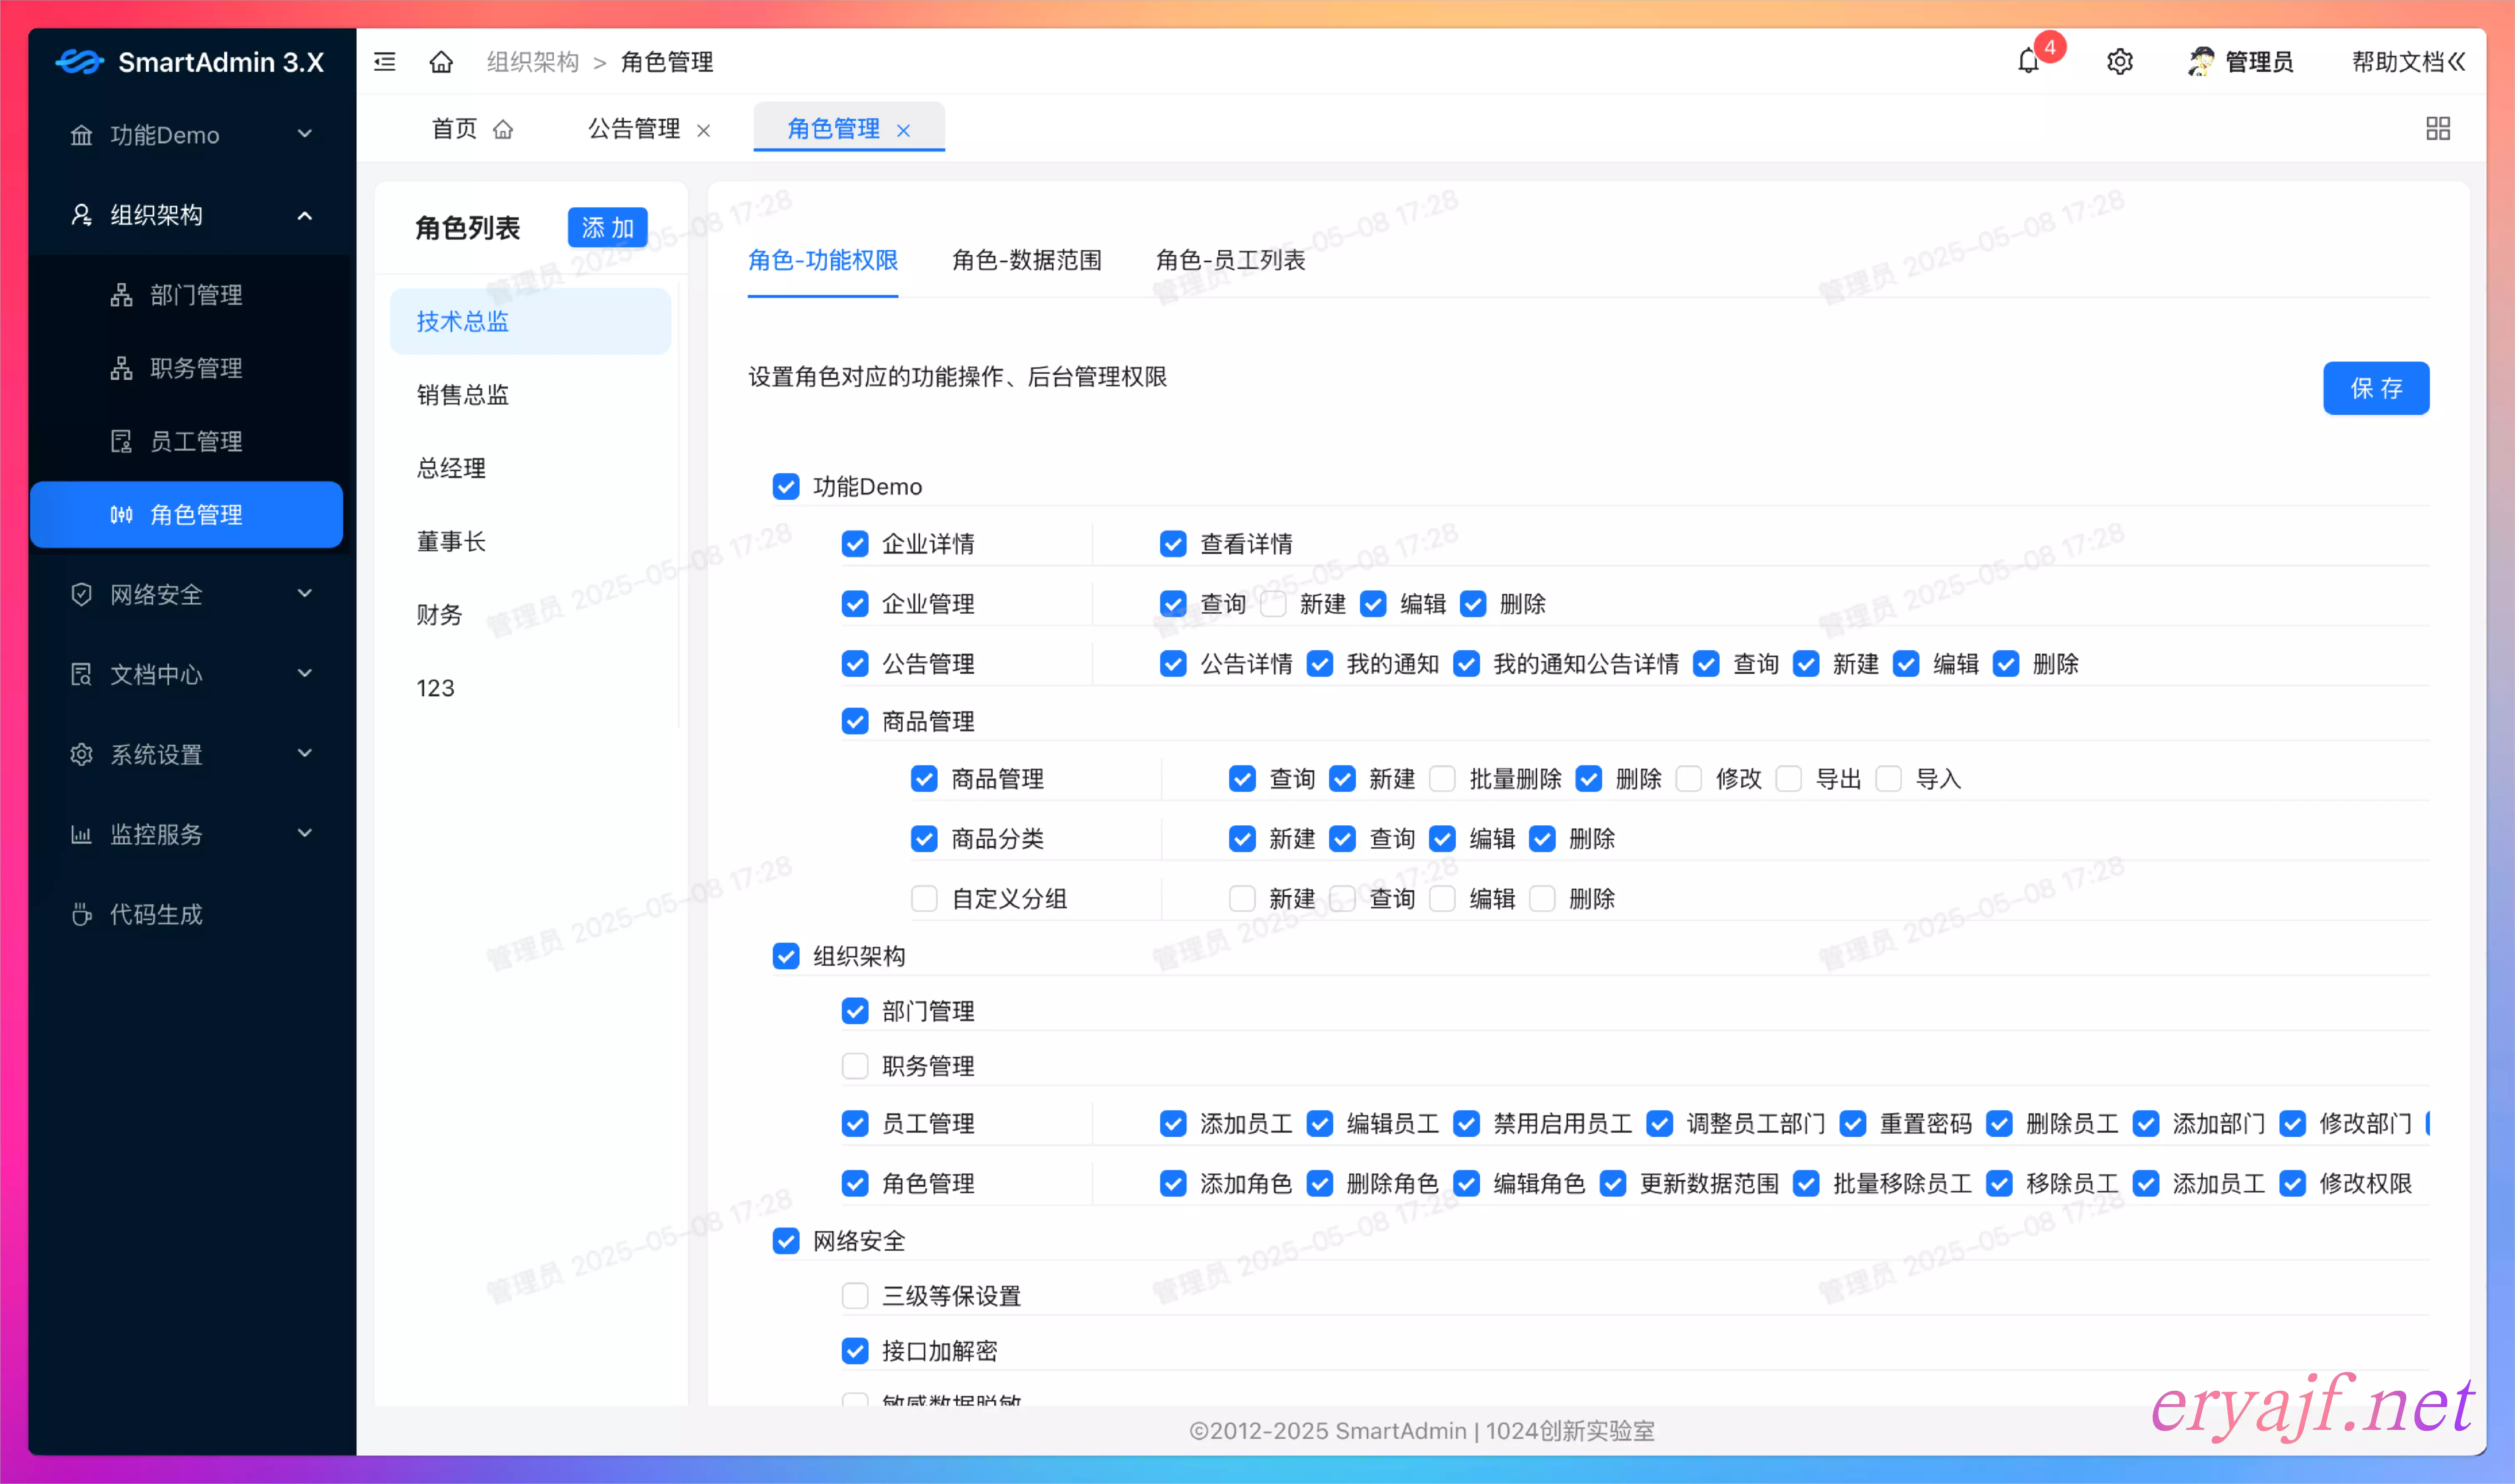Click the 职务管理 sidebar icon
Viewport: 2515px width, 1484px height.
121,368
